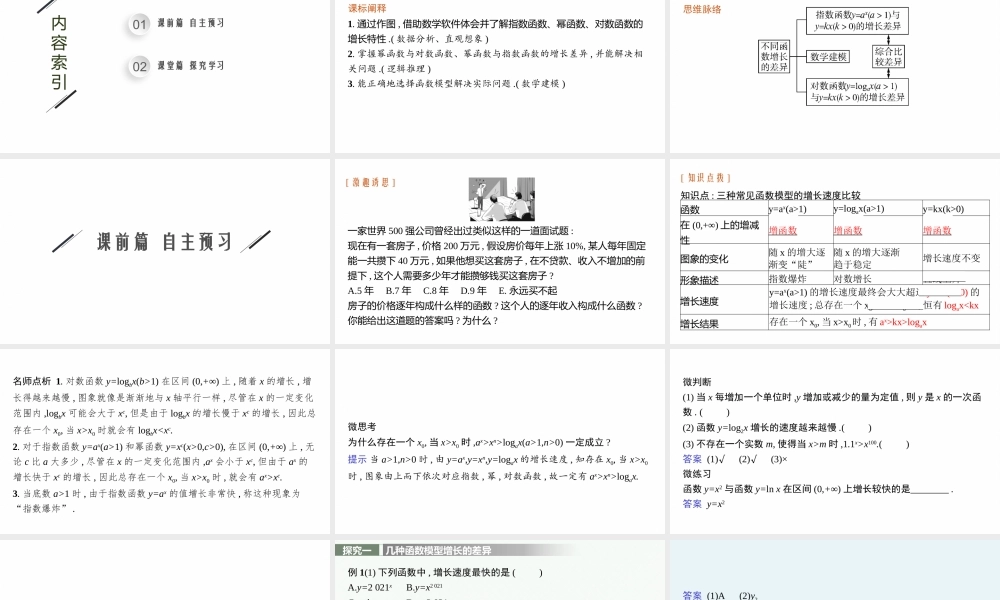Image resolution: width=1000 pixels, height=600 pixels.
Task: Click the 答案 link under 微判断
Action: pyautogui.click(x=690, y=458)
